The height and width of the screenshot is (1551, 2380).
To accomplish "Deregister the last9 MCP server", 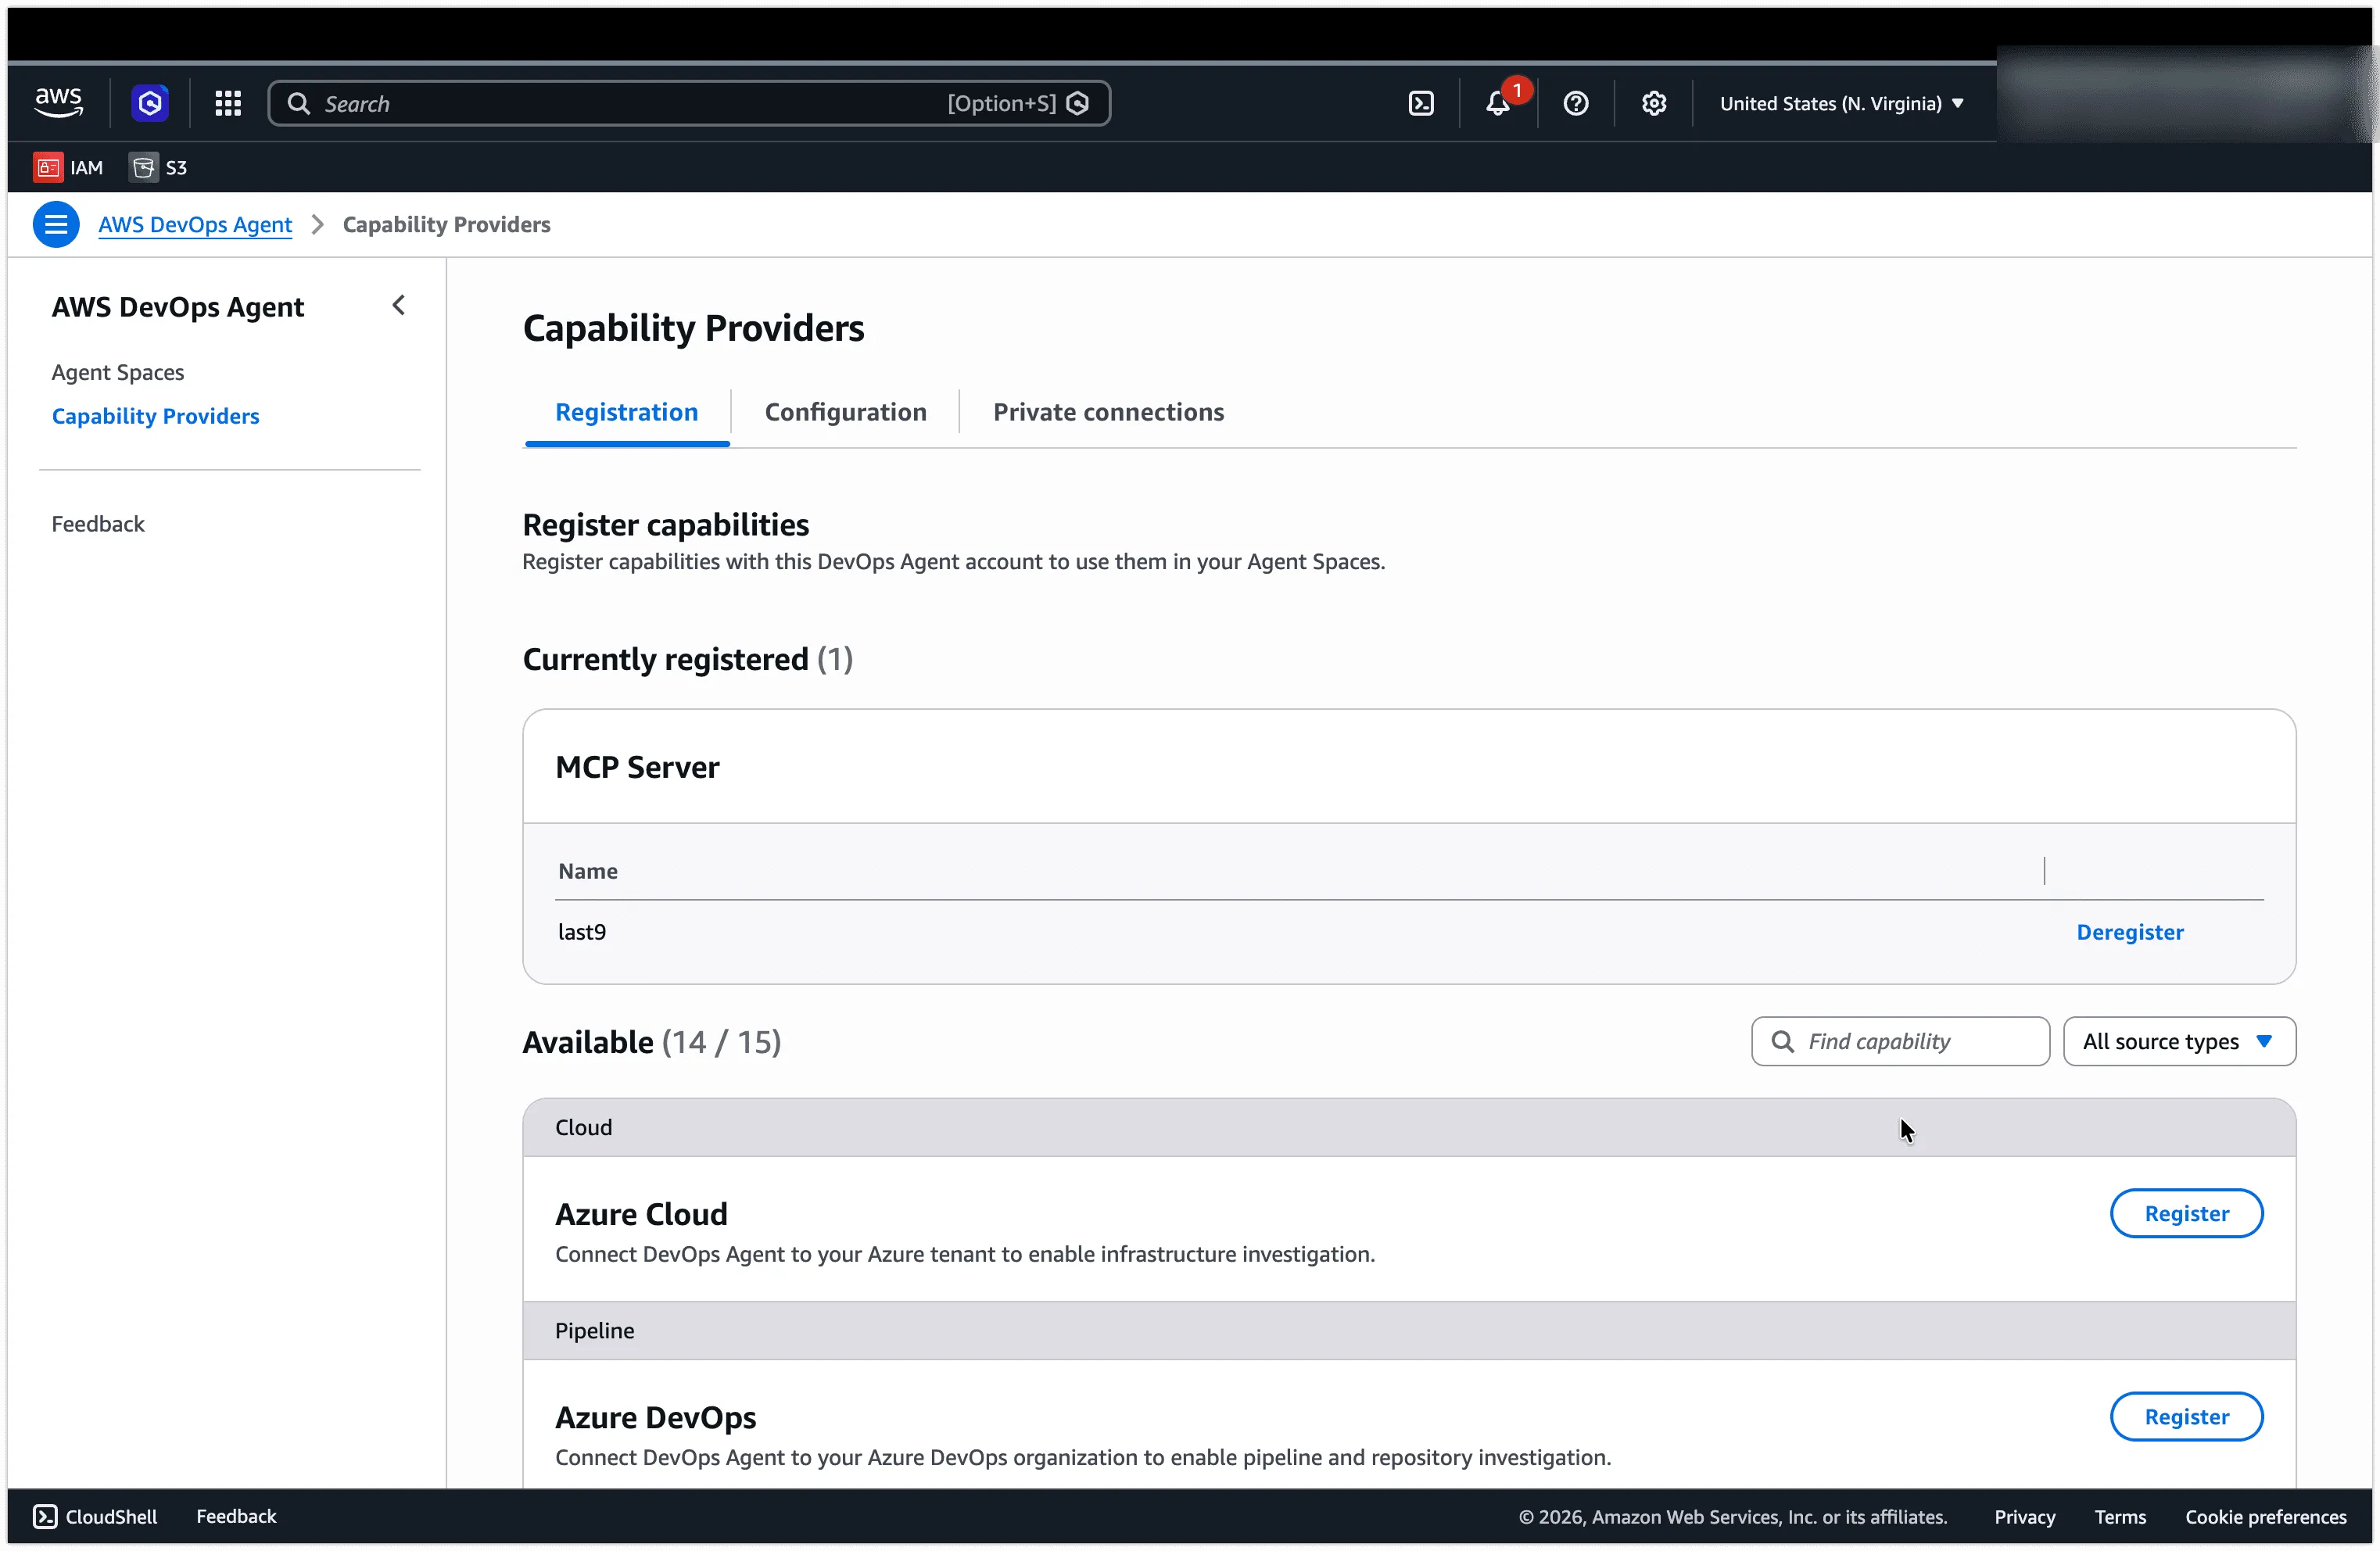I will pyautogui.click(x=2130, y=932).
